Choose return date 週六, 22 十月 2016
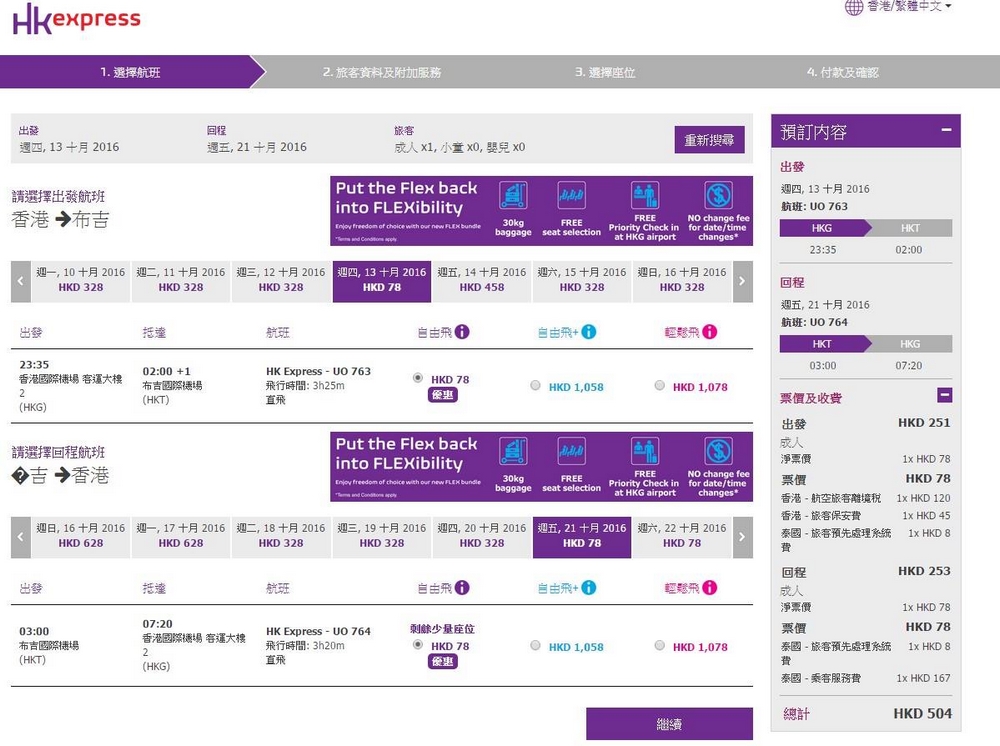 click(682, 537)
